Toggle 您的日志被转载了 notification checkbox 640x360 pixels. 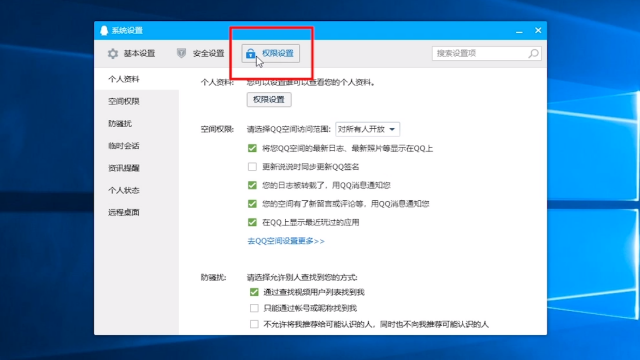point(252,185)
